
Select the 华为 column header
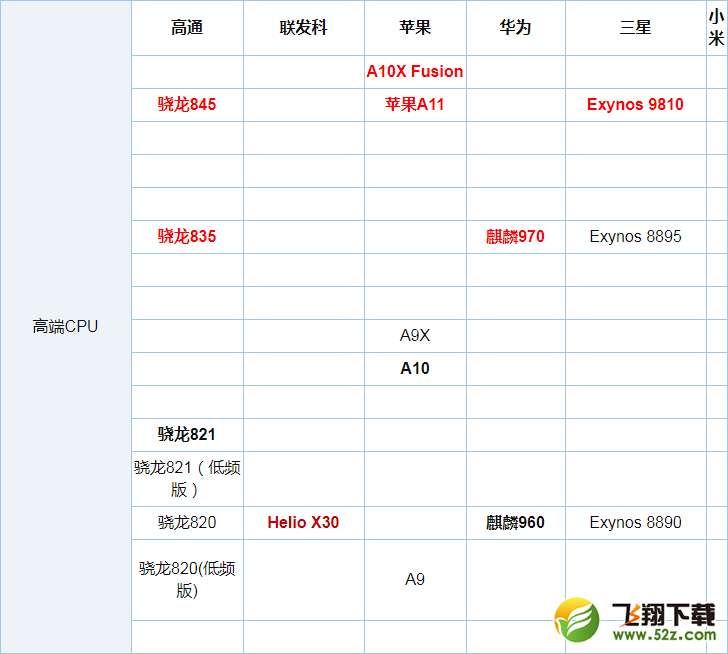pos(515,28)
